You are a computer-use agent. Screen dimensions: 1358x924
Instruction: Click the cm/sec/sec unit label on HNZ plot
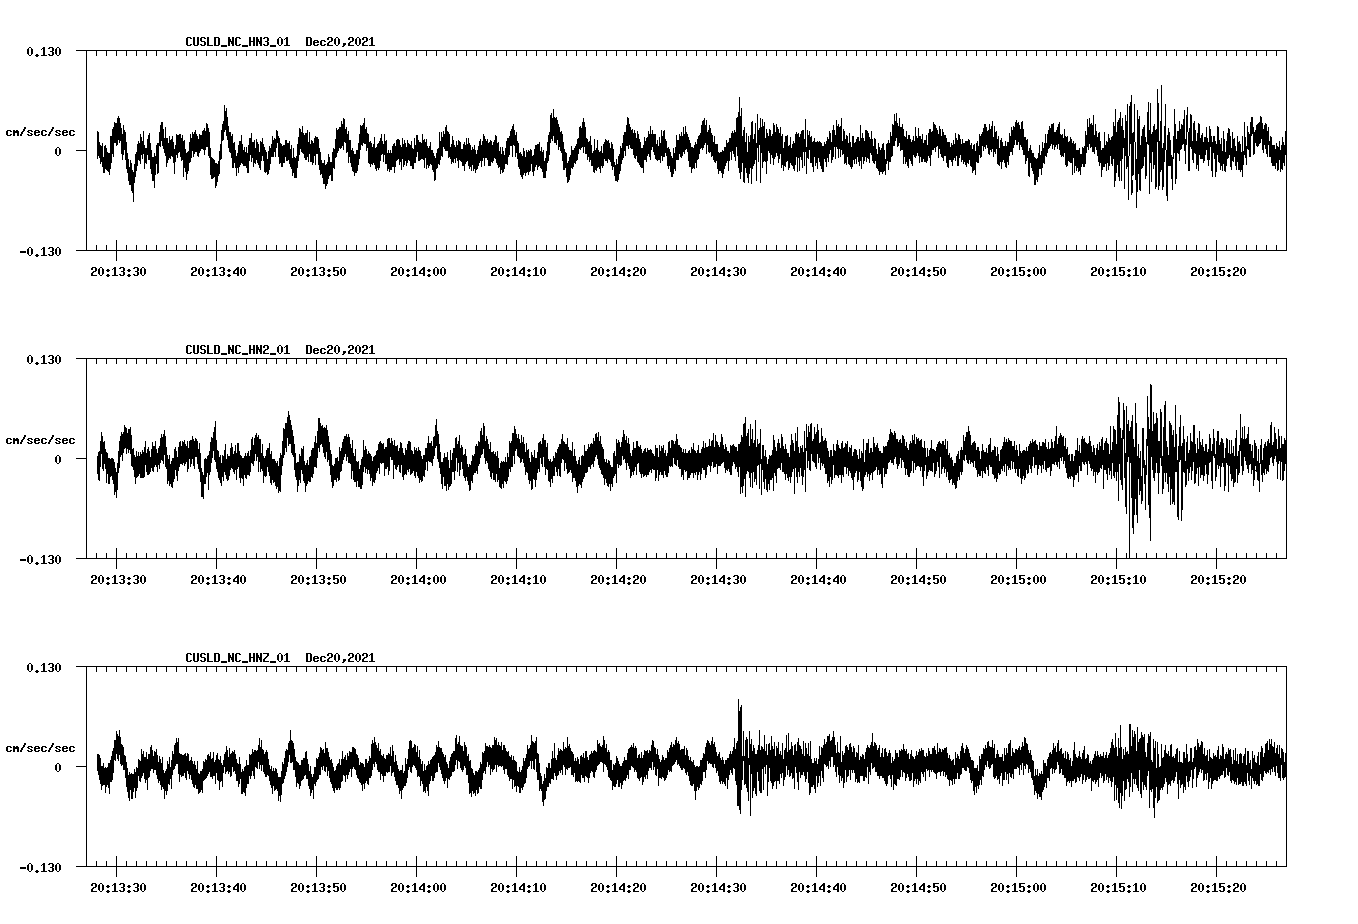click(40, 748)
